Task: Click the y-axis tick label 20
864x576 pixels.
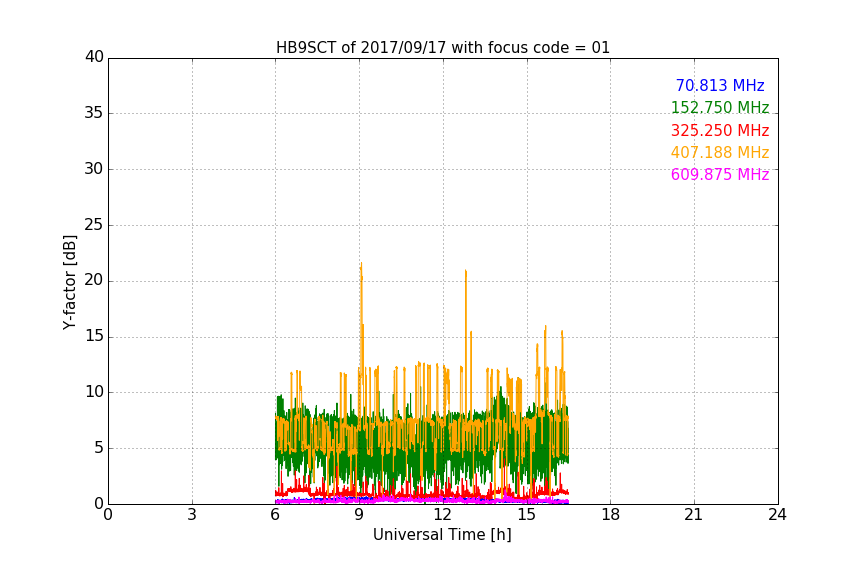Action: (x=94, y=280)
